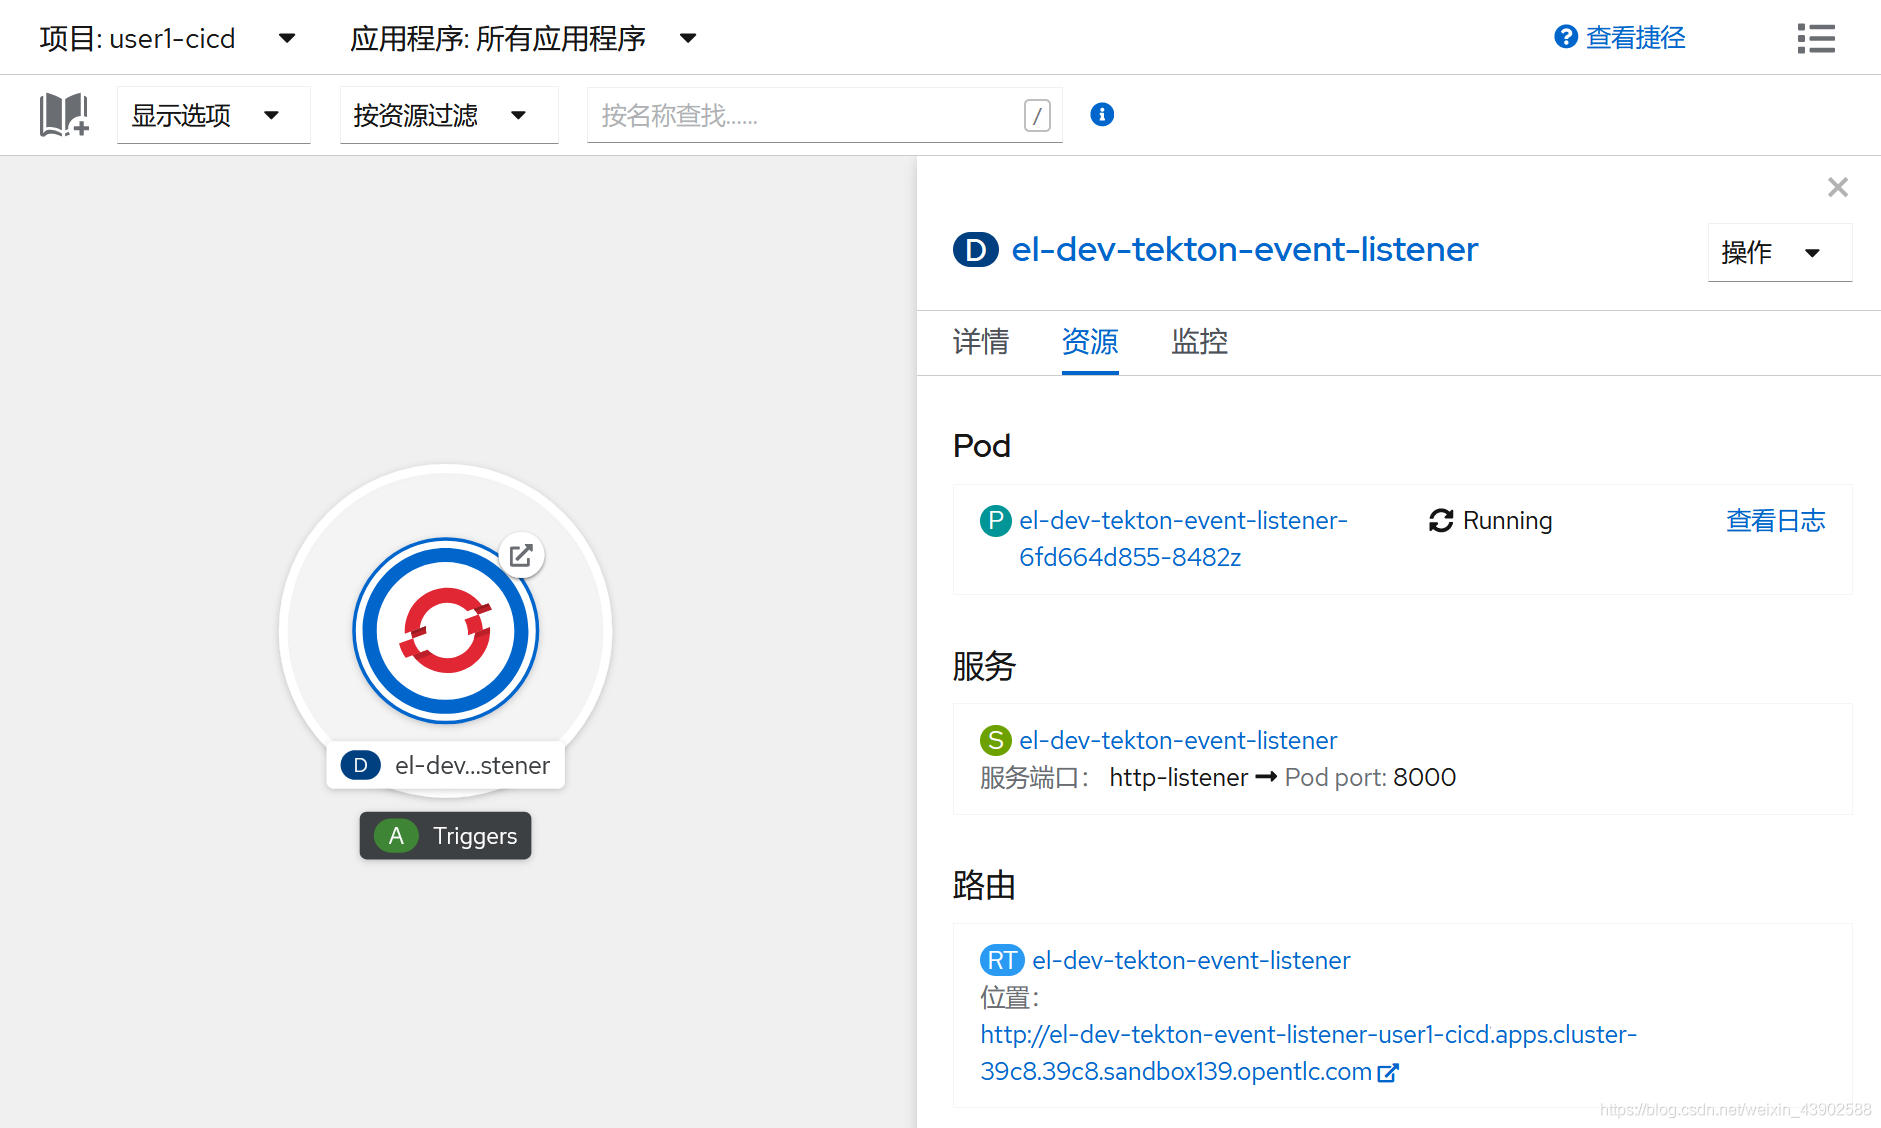Open the application 所有应用程序 dropdown

pos(523,38)
